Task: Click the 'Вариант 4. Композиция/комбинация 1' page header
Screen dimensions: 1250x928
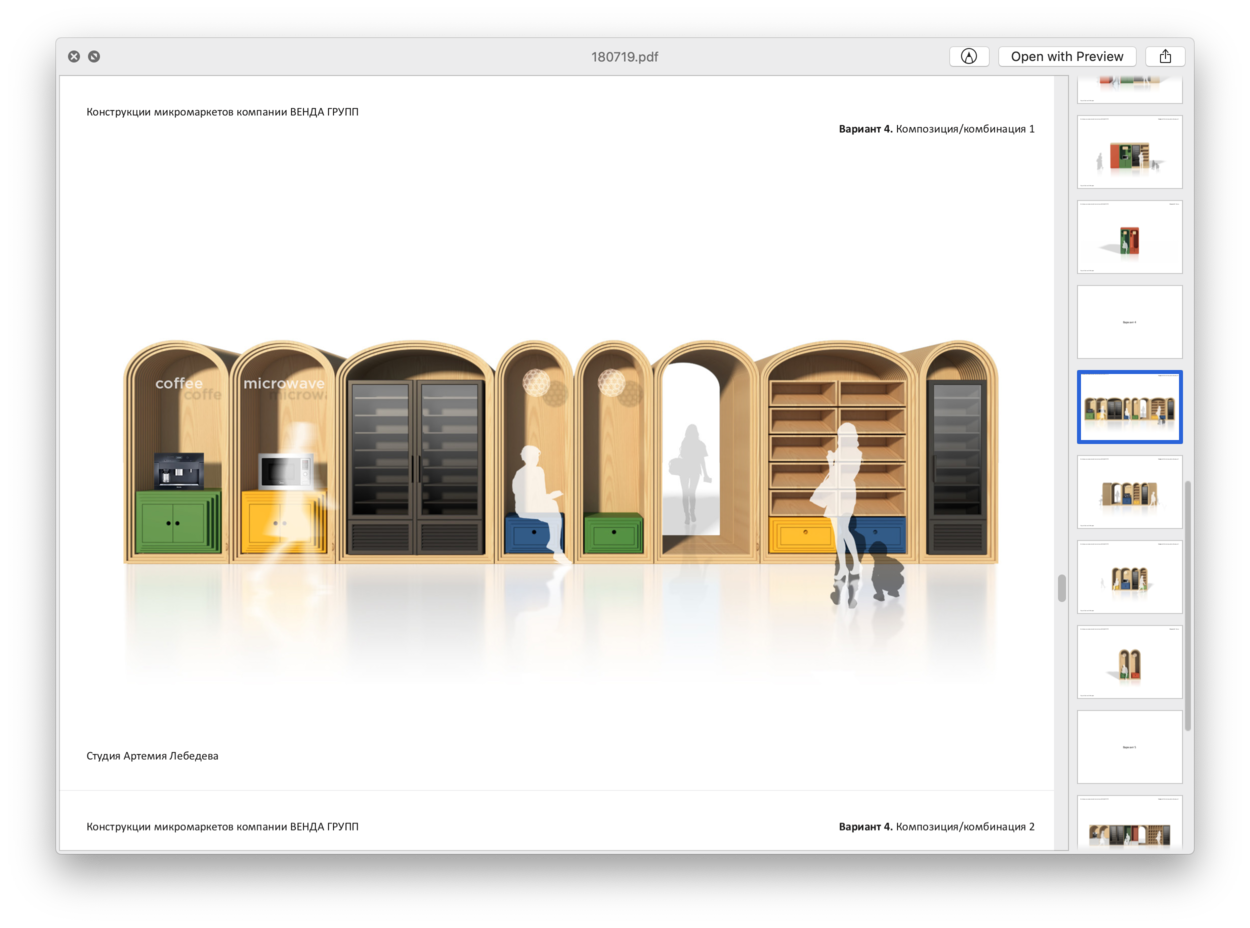Action: point(936,129)
